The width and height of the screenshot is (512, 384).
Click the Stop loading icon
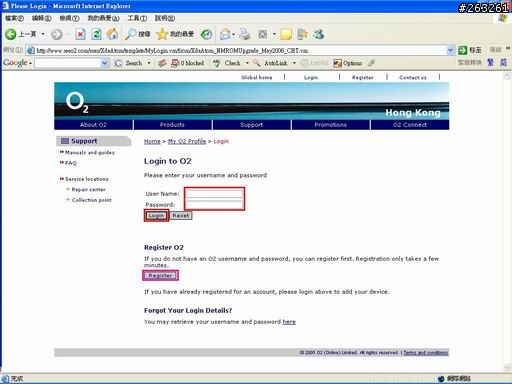point(80,34)
